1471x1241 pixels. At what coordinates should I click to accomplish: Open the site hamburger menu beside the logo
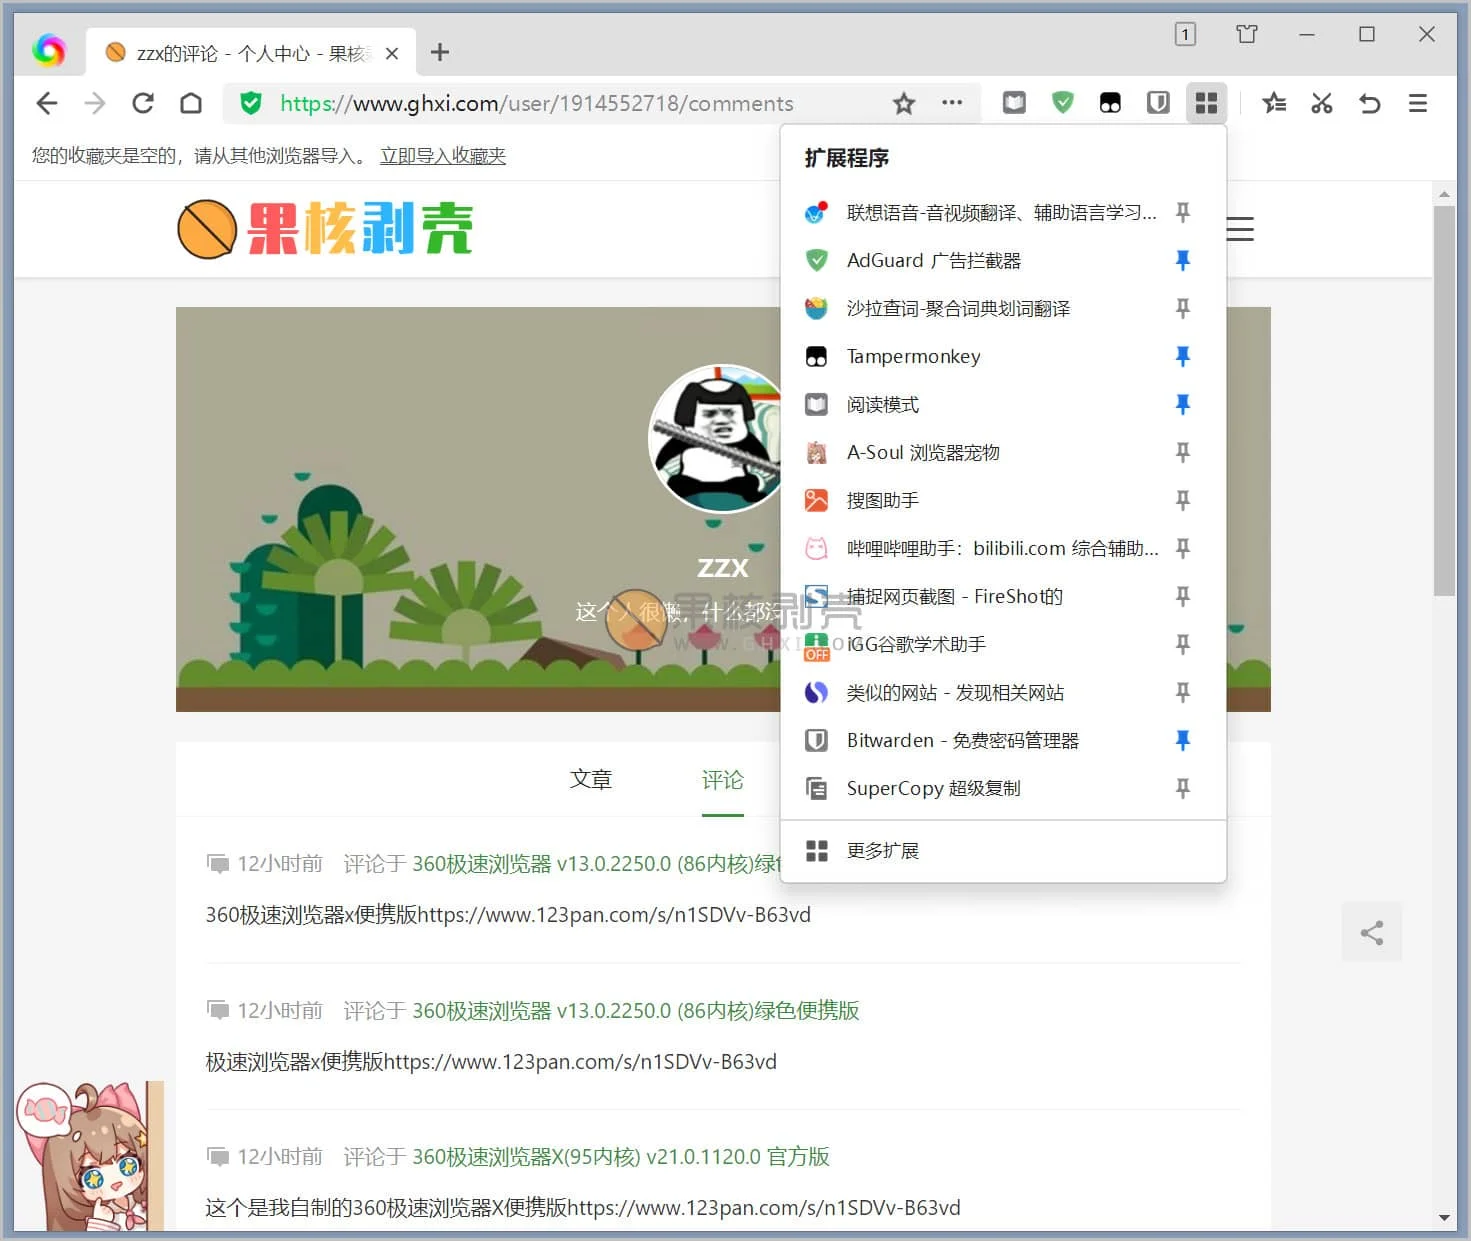(1240, 229)
